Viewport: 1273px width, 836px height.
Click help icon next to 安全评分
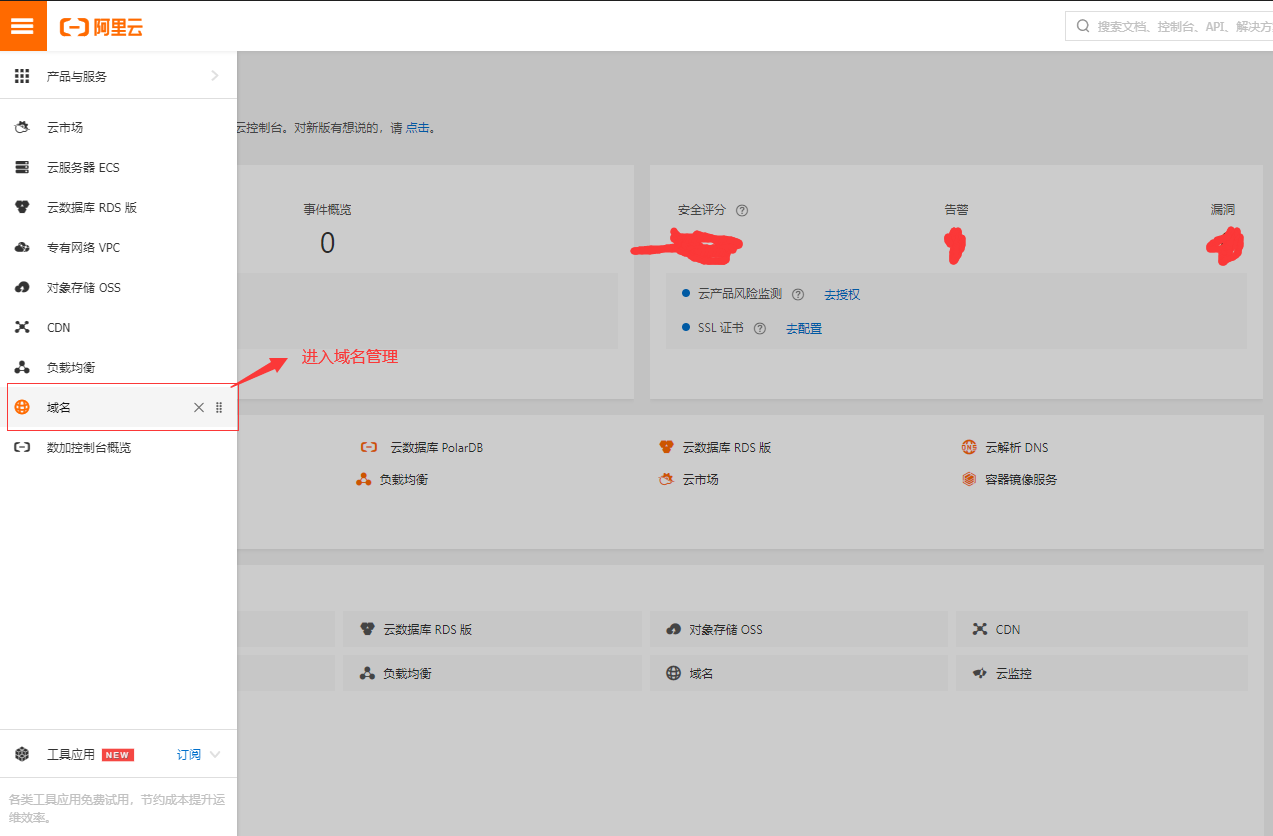pos(742,211)
